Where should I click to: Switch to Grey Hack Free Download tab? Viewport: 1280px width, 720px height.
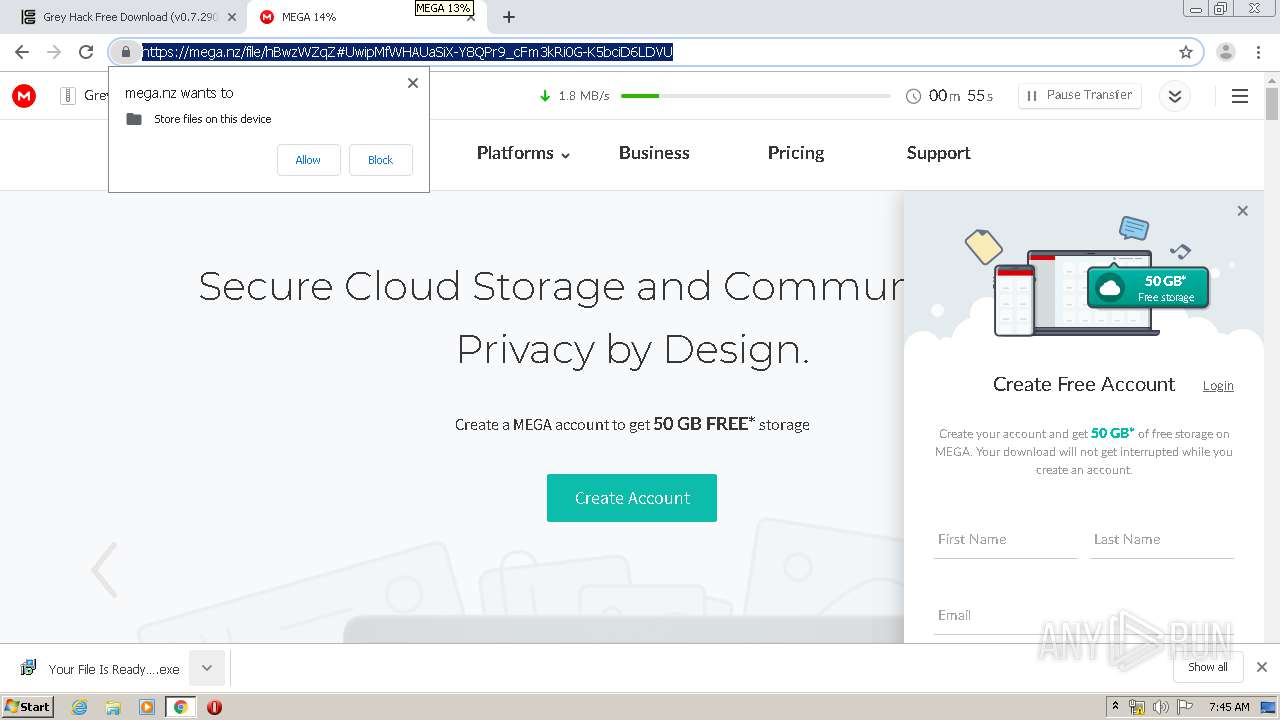coord(130,17)
